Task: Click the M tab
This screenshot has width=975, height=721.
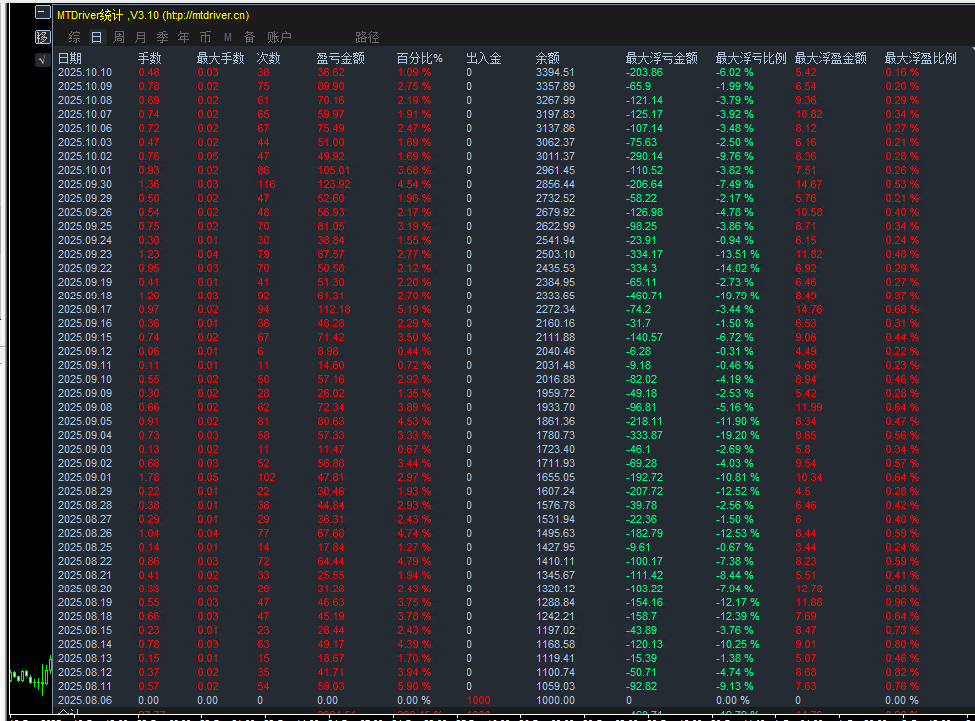Action: point(227,37)
